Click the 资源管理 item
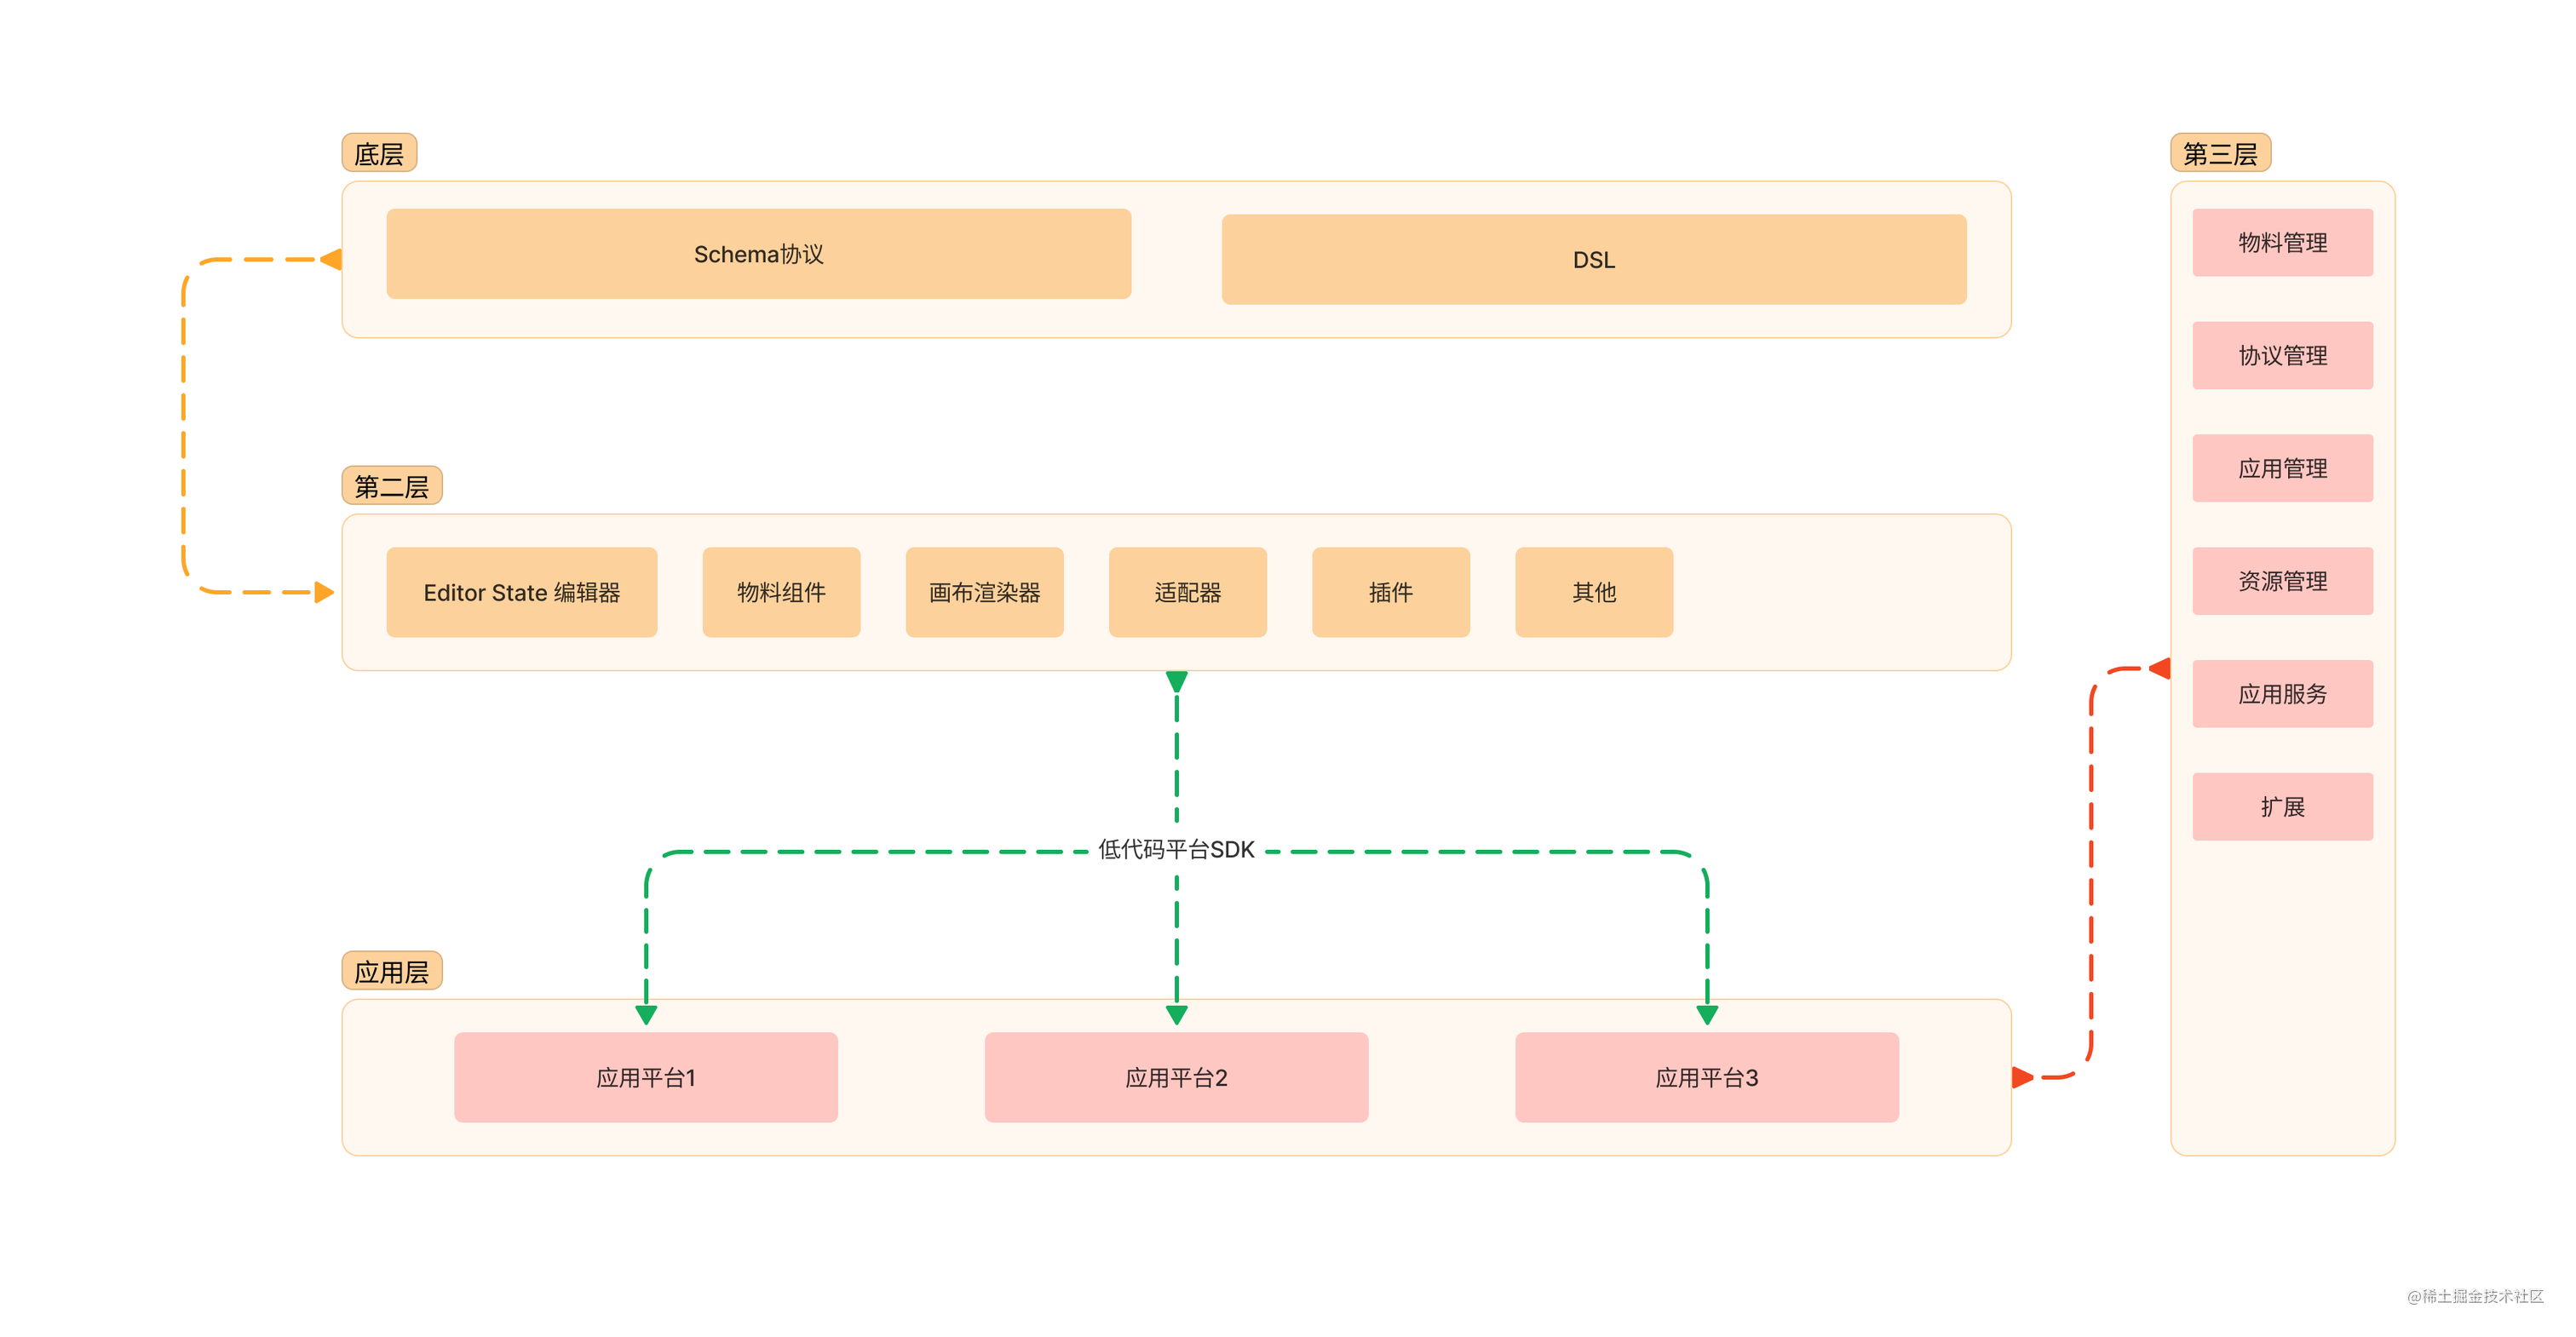The height and width of the screenshot is (1337, 2576). [x=2282, y=581]
